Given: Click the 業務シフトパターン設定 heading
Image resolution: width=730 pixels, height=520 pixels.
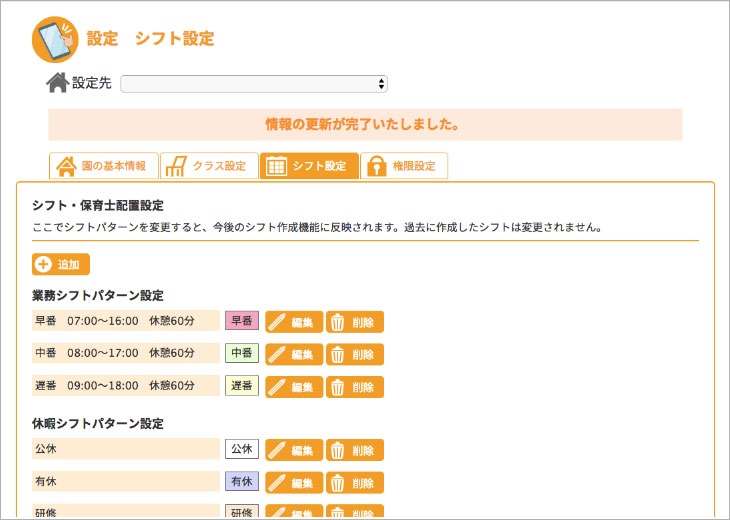Looking at the screenshot, I should coord(98,296).
